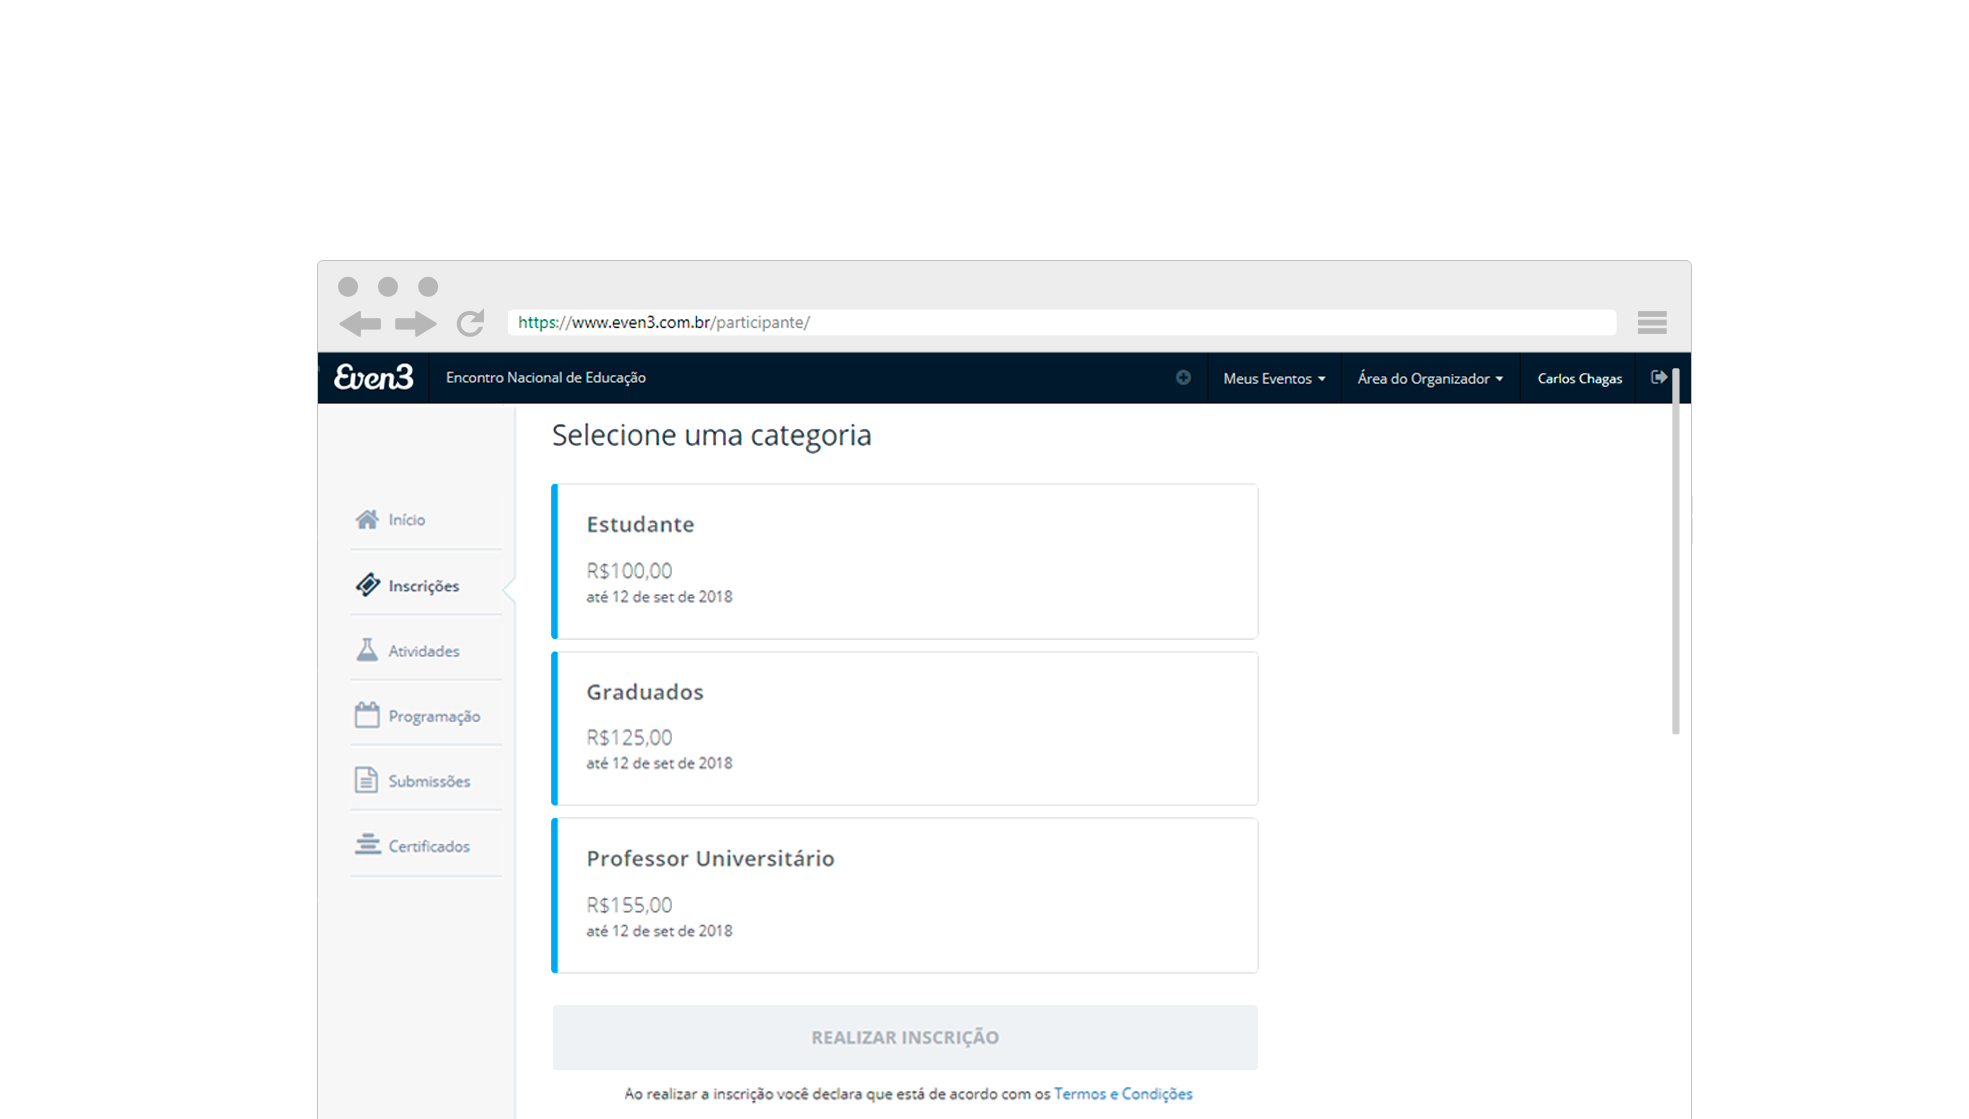Expand the Meus Eventos dropdown
Viewport: 1969px width, 1119px height.
point(1274,379)
